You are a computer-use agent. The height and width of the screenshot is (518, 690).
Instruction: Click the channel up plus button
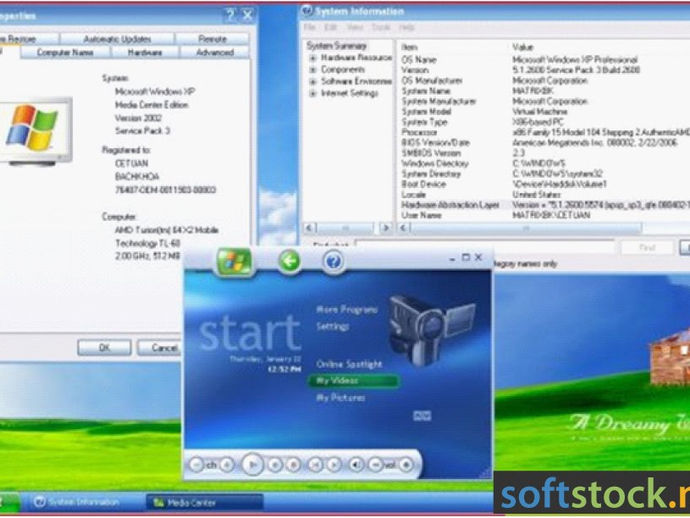point(227,465)
